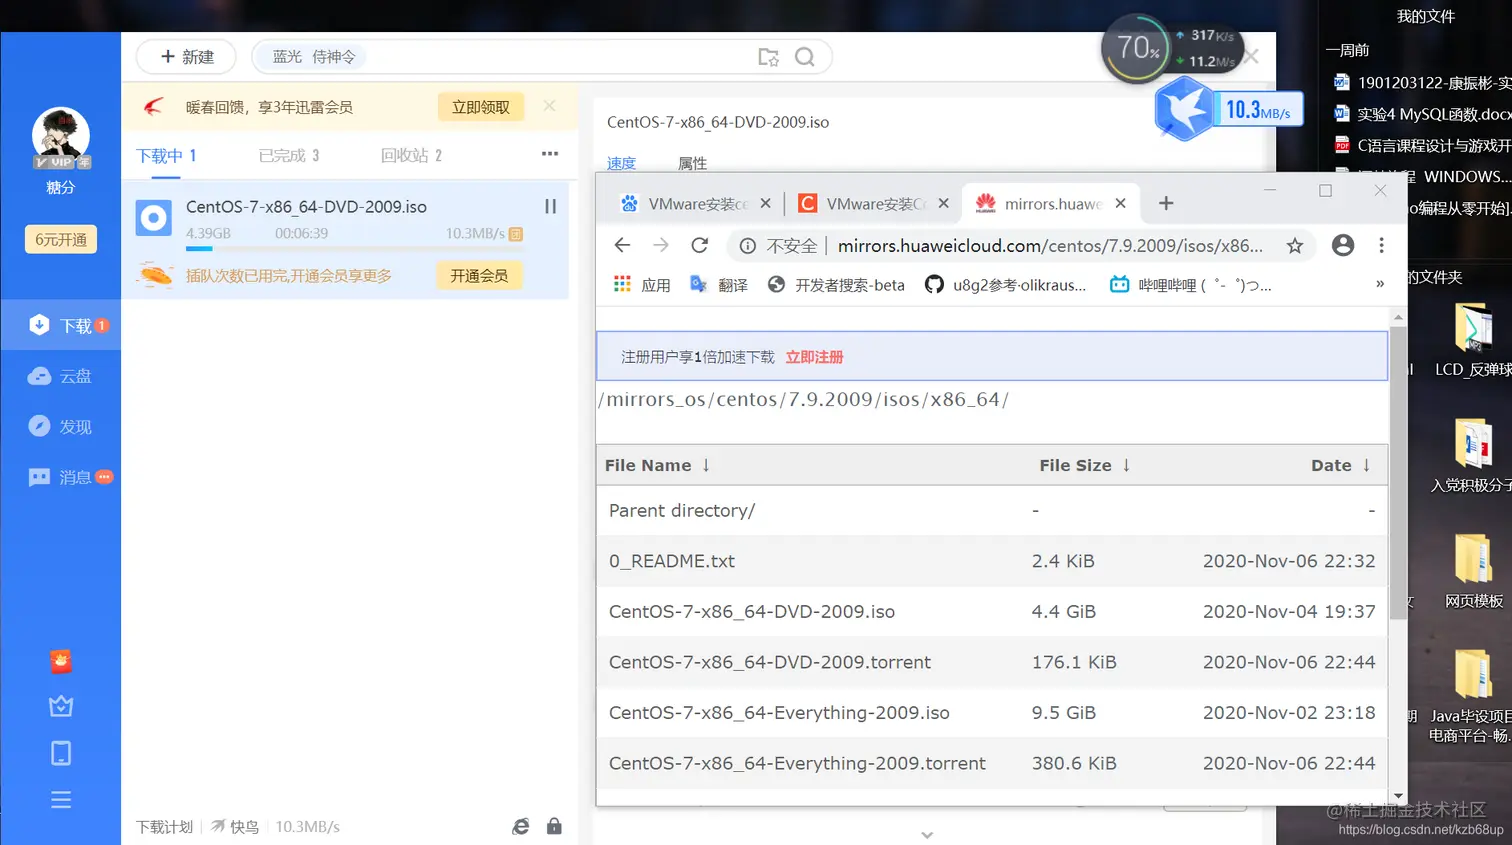Viewport: 1512px width, 845px height.
Task: Open the 应用 apps bookmark
Action: 642,285
